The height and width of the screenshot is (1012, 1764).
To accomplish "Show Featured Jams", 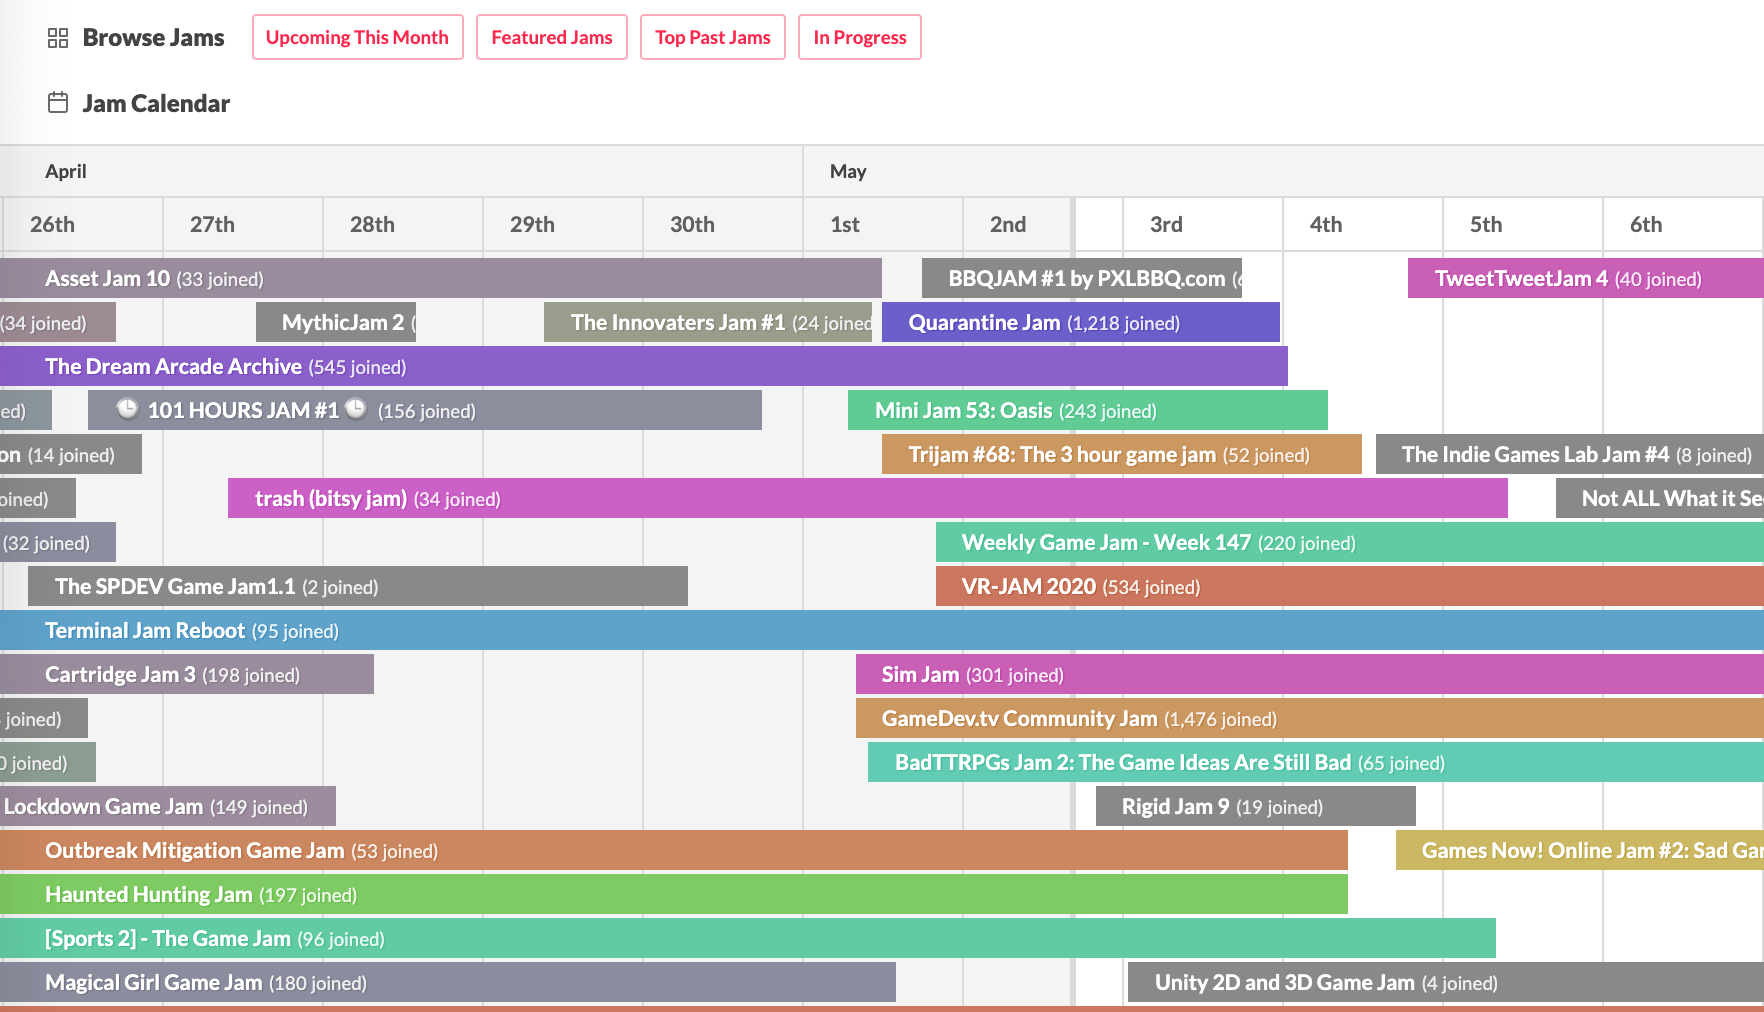I will tap(551, 38).
